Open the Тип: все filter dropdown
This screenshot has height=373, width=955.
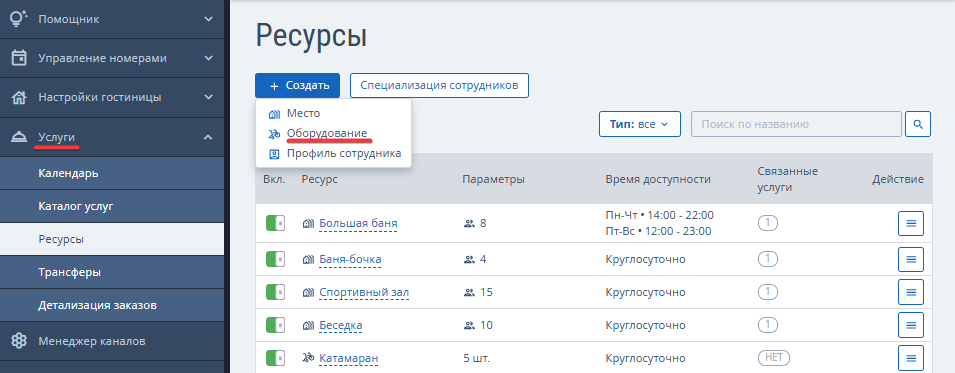[640, 124]
